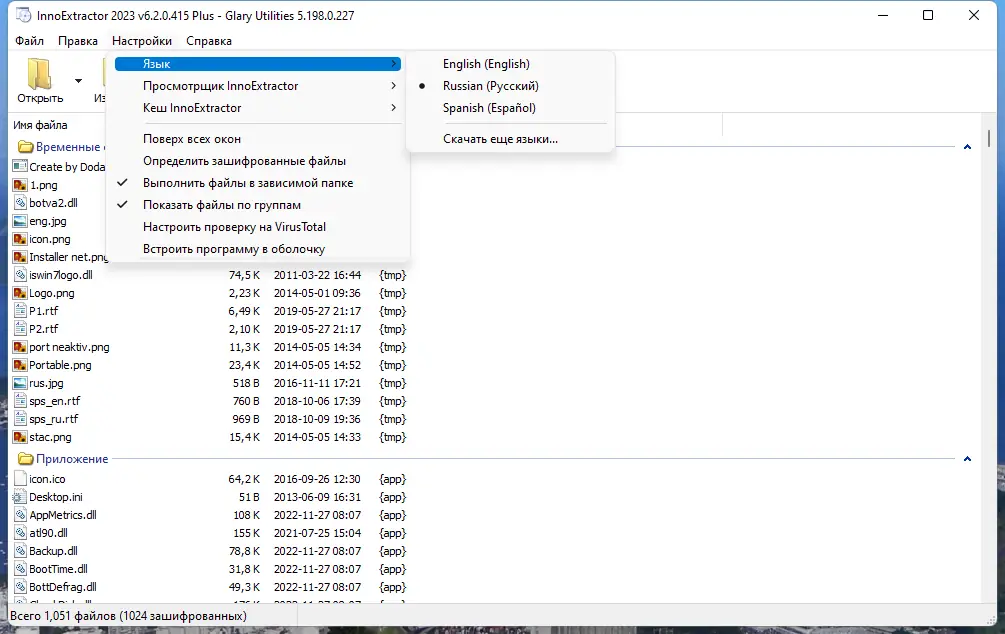
Task: Click the BottDefrag.dll file icon
Action: pos(20,587)
